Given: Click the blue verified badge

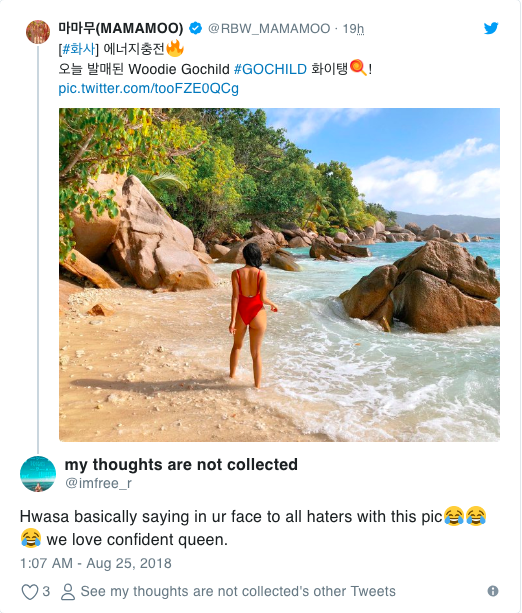Looking at the screenshot, I should tap(195, 28).
